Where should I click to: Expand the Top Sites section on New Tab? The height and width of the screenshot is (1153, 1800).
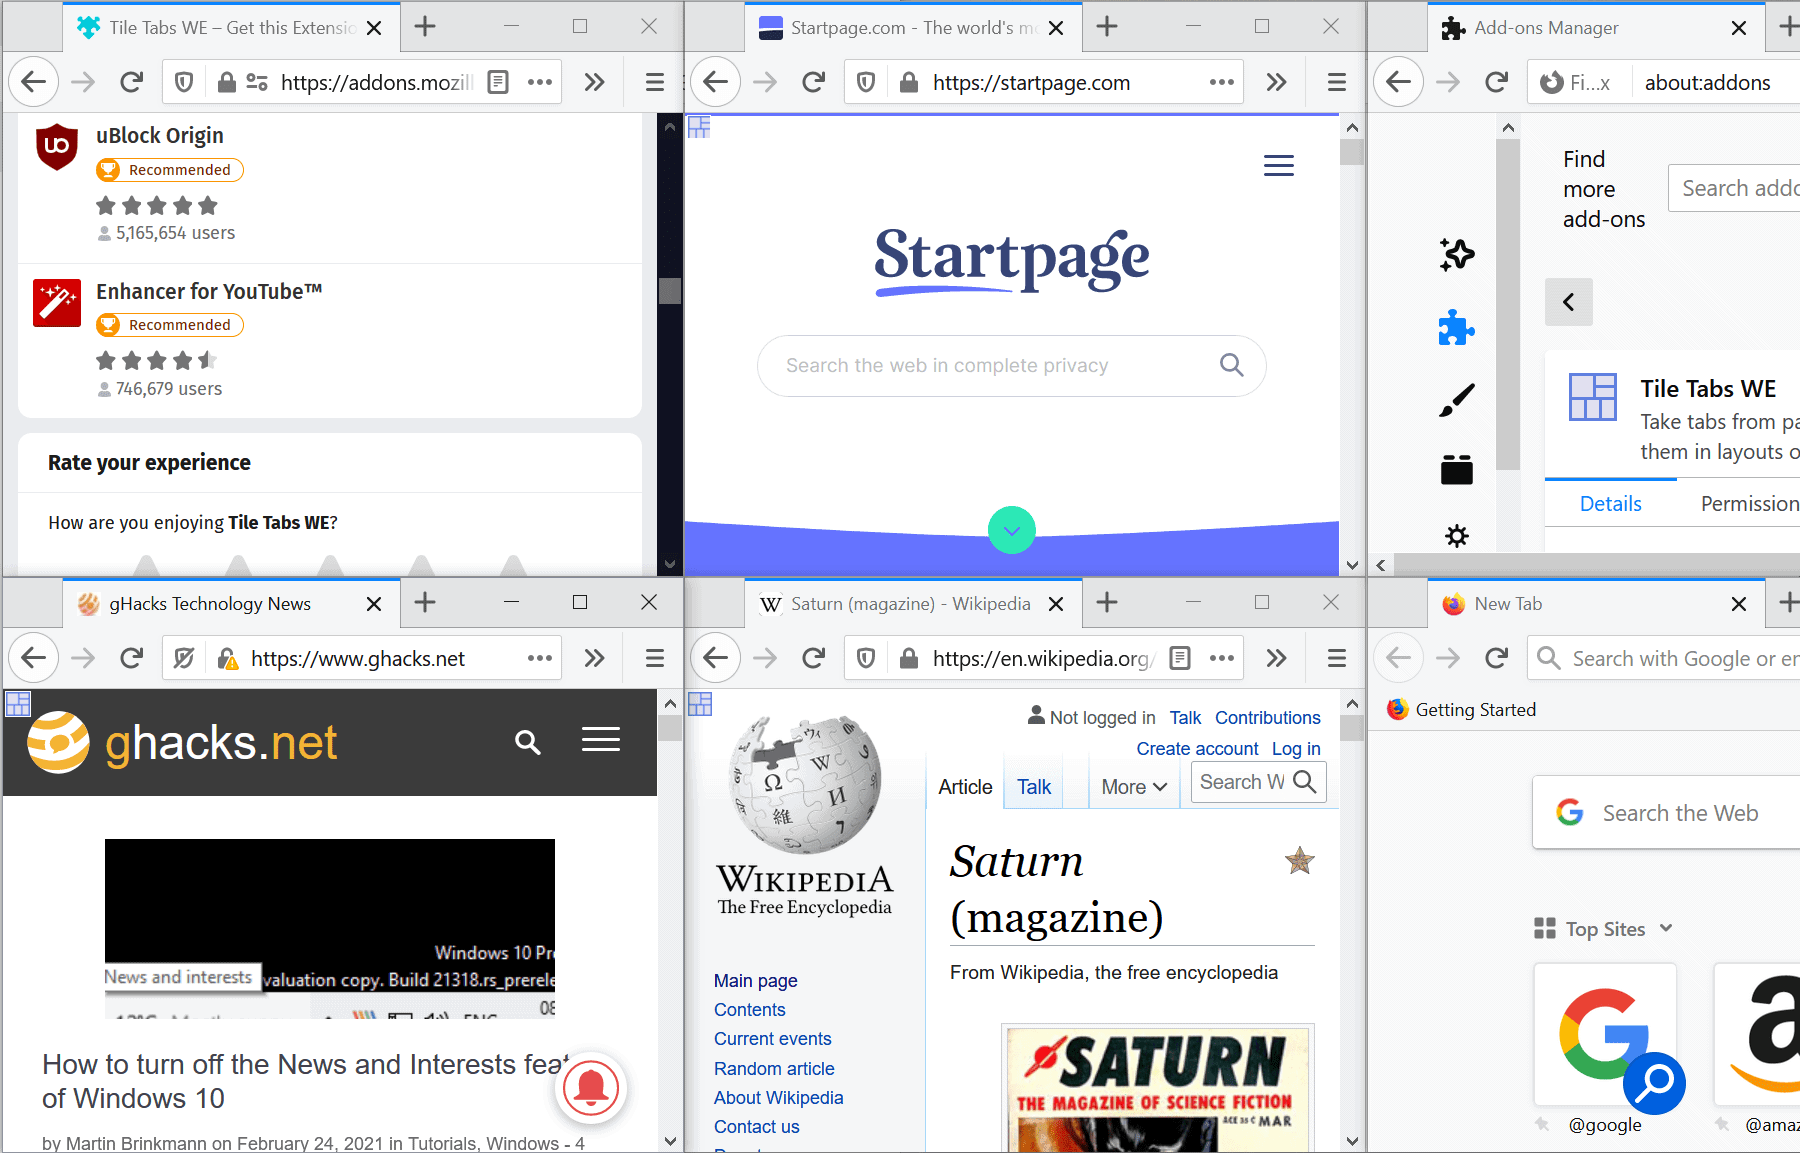(1665, 928)
